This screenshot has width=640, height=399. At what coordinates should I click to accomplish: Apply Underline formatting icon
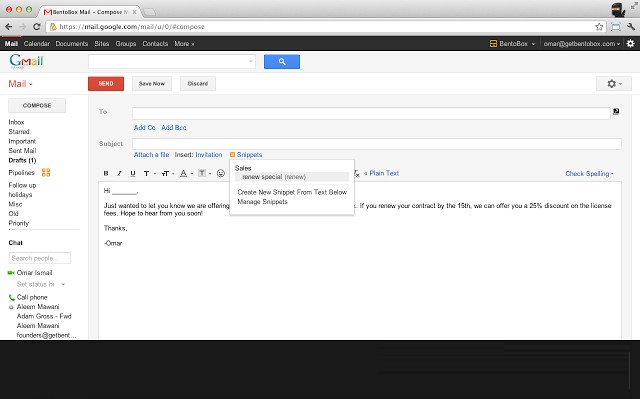pyautogui.click(x=133, y=173)
